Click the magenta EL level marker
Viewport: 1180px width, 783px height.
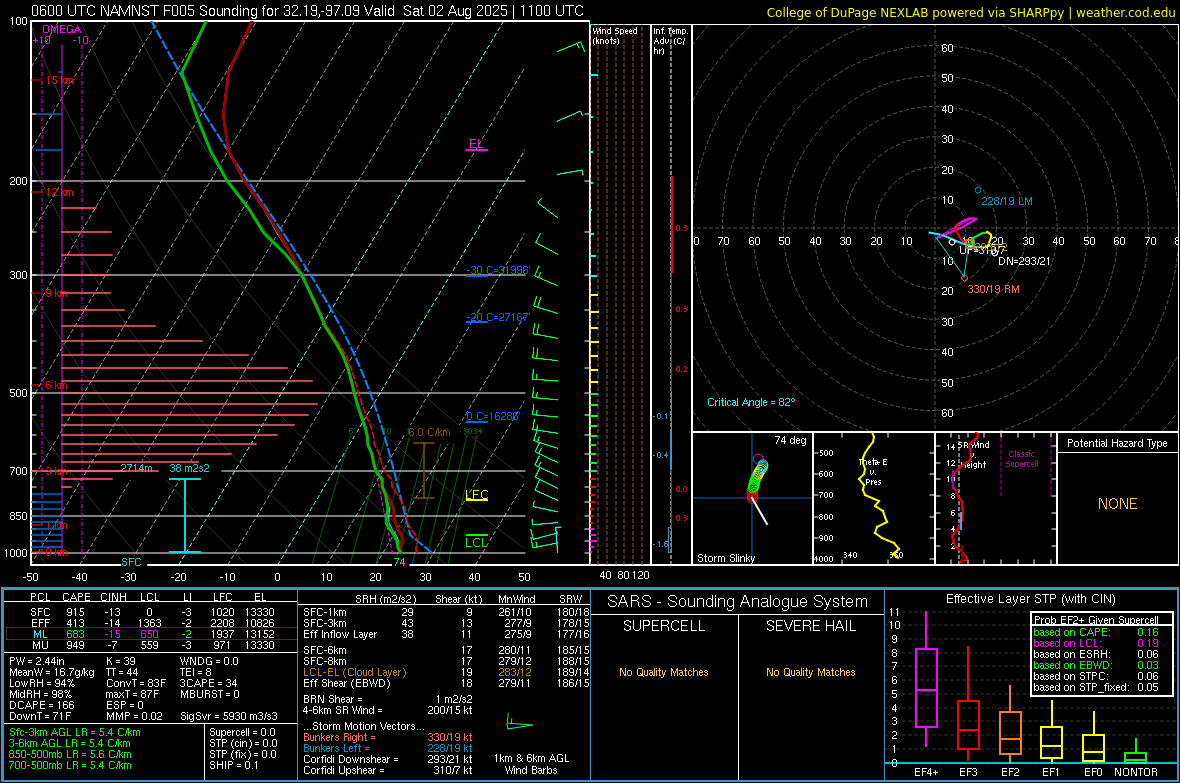coord(476,144)
